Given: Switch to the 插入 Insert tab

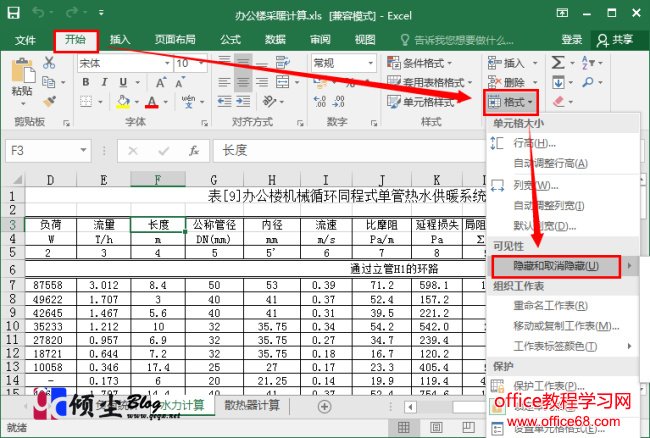Looking at the screenshot, I should pos(120,40).
